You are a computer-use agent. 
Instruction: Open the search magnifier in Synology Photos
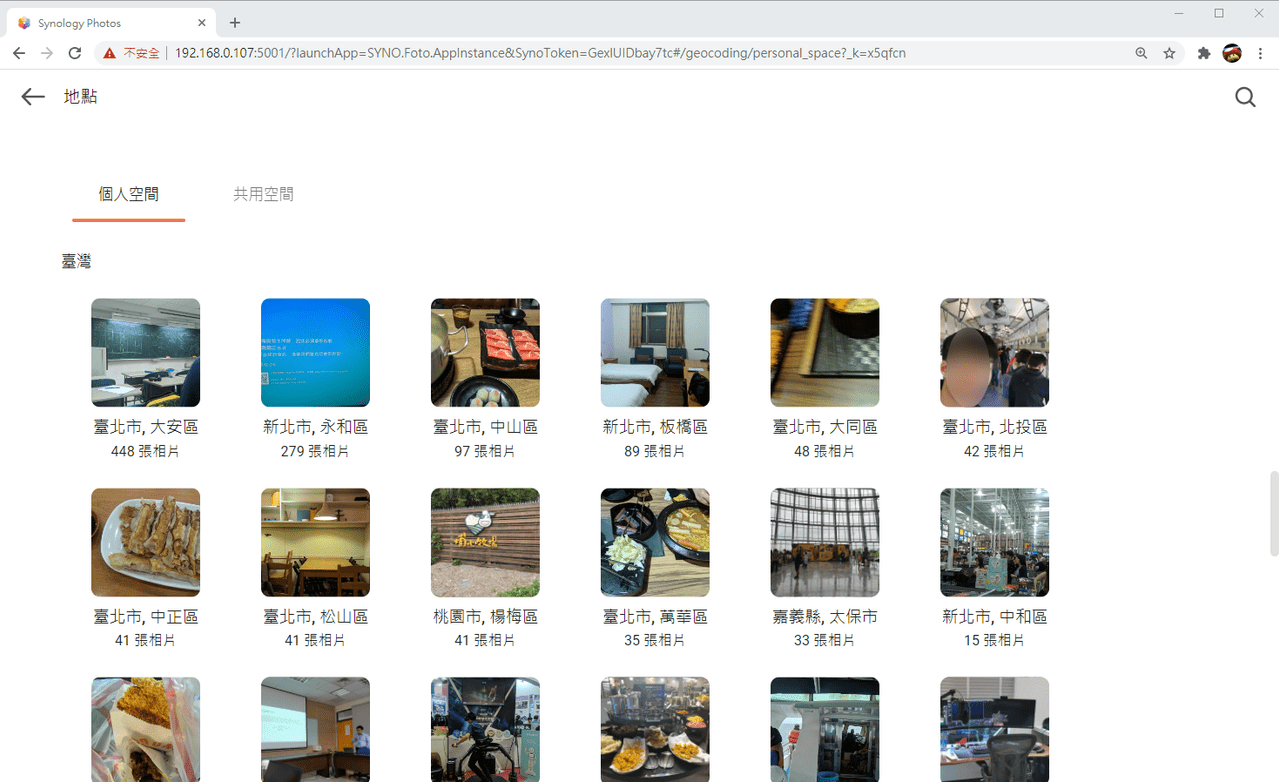click(1245, 97)
